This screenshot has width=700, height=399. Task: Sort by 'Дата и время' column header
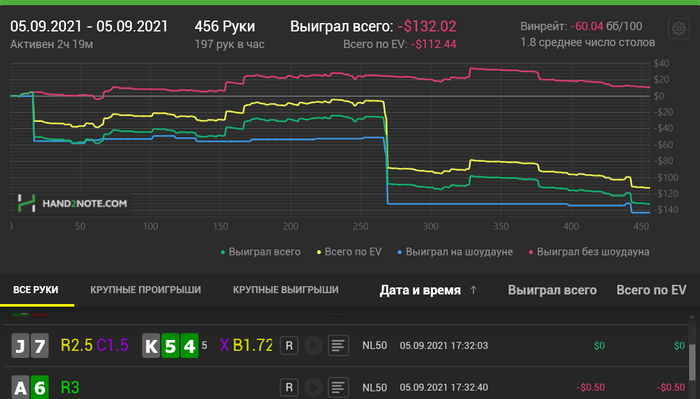(x=420, y=290)
